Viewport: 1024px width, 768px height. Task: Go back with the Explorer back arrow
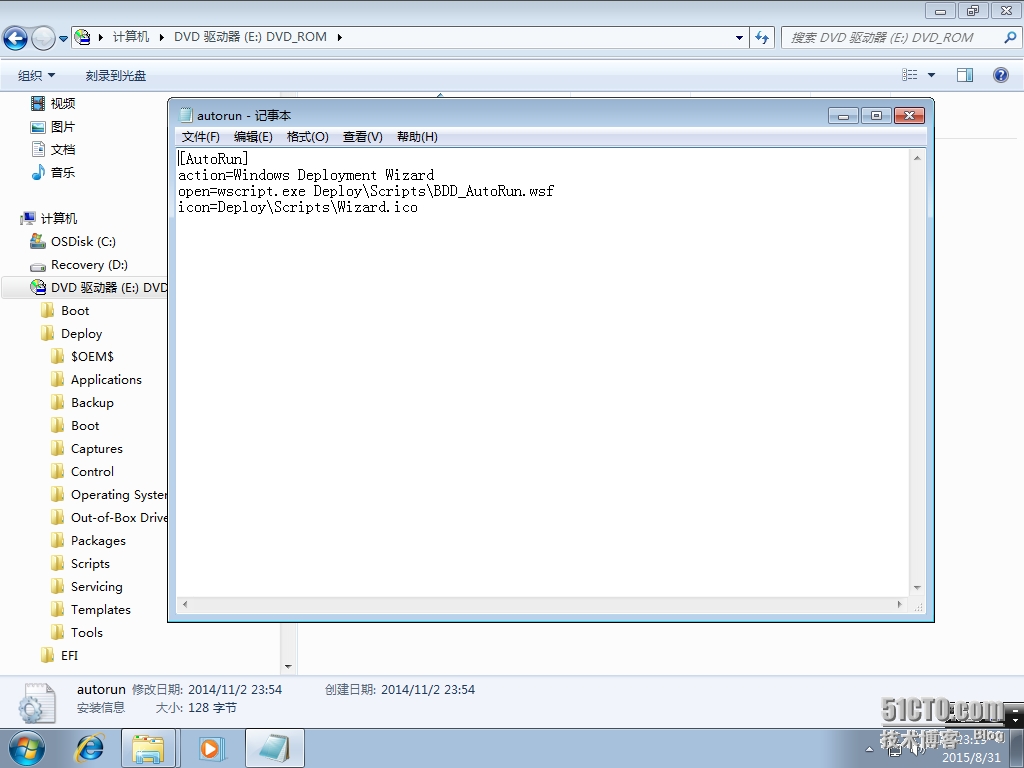16,38
